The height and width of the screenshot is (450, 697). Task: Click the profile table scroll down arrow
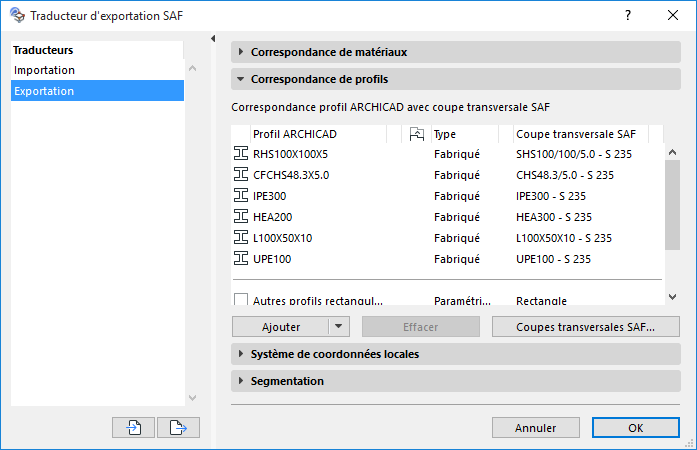click(673, 297)
